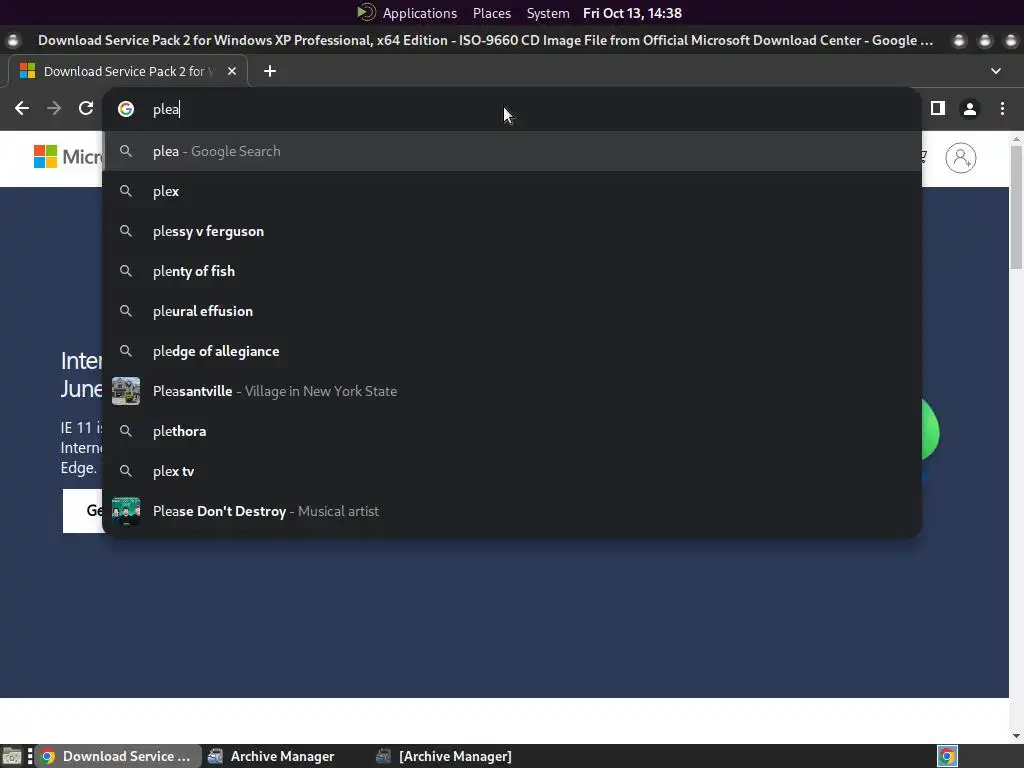Viewport: 1024px width, 768px height.
Task: Select Please Don't Destroy suggestion
Action: coord(512,511)
